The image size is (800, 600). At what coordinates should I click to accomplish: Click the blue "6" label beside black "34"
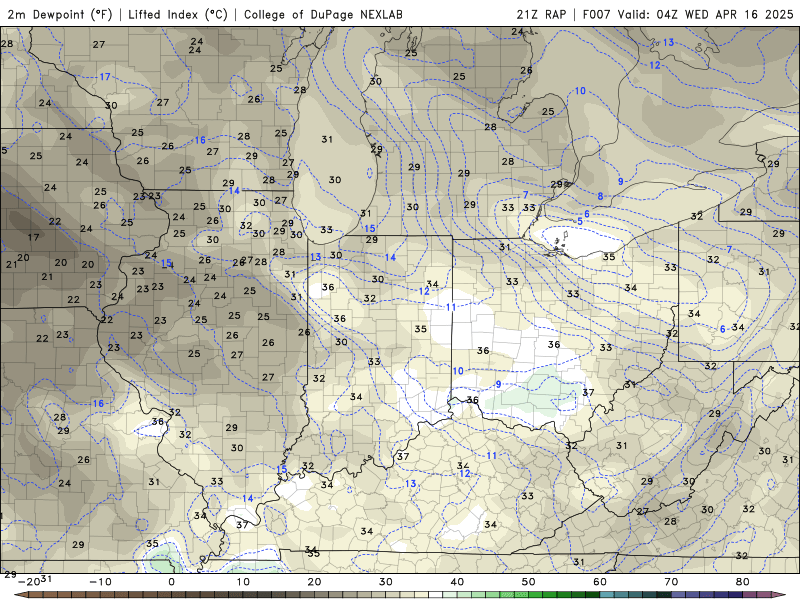click(x=723, y=329)
